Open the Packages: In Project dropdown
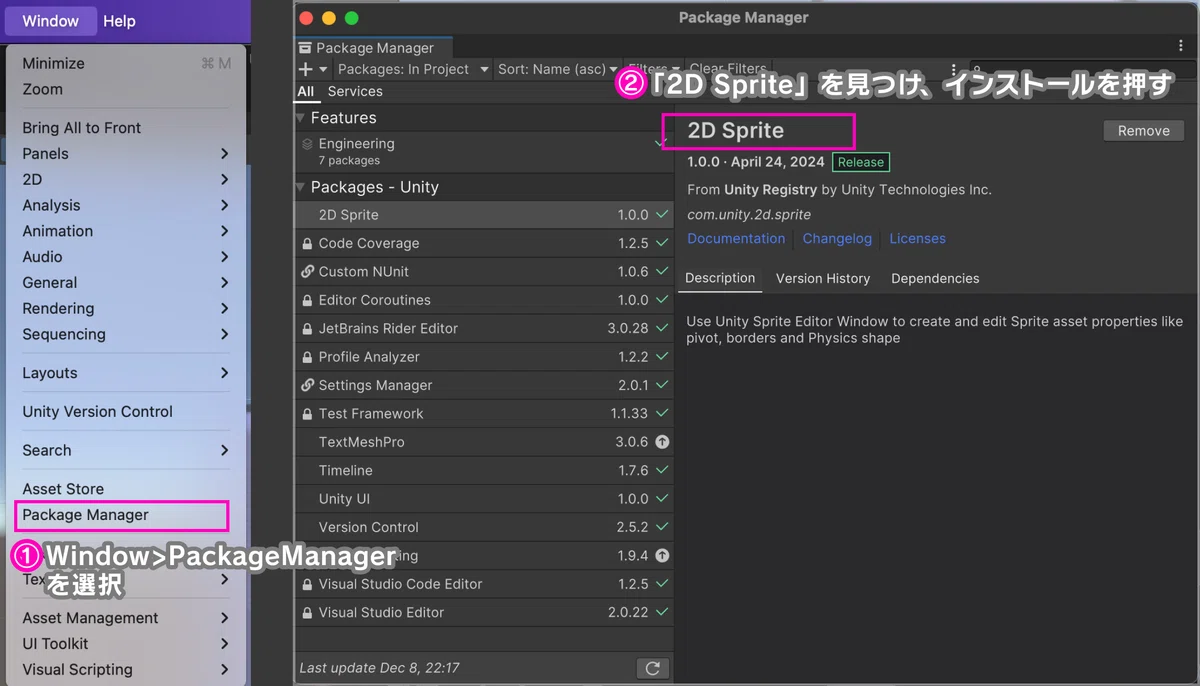 (412, 69)
